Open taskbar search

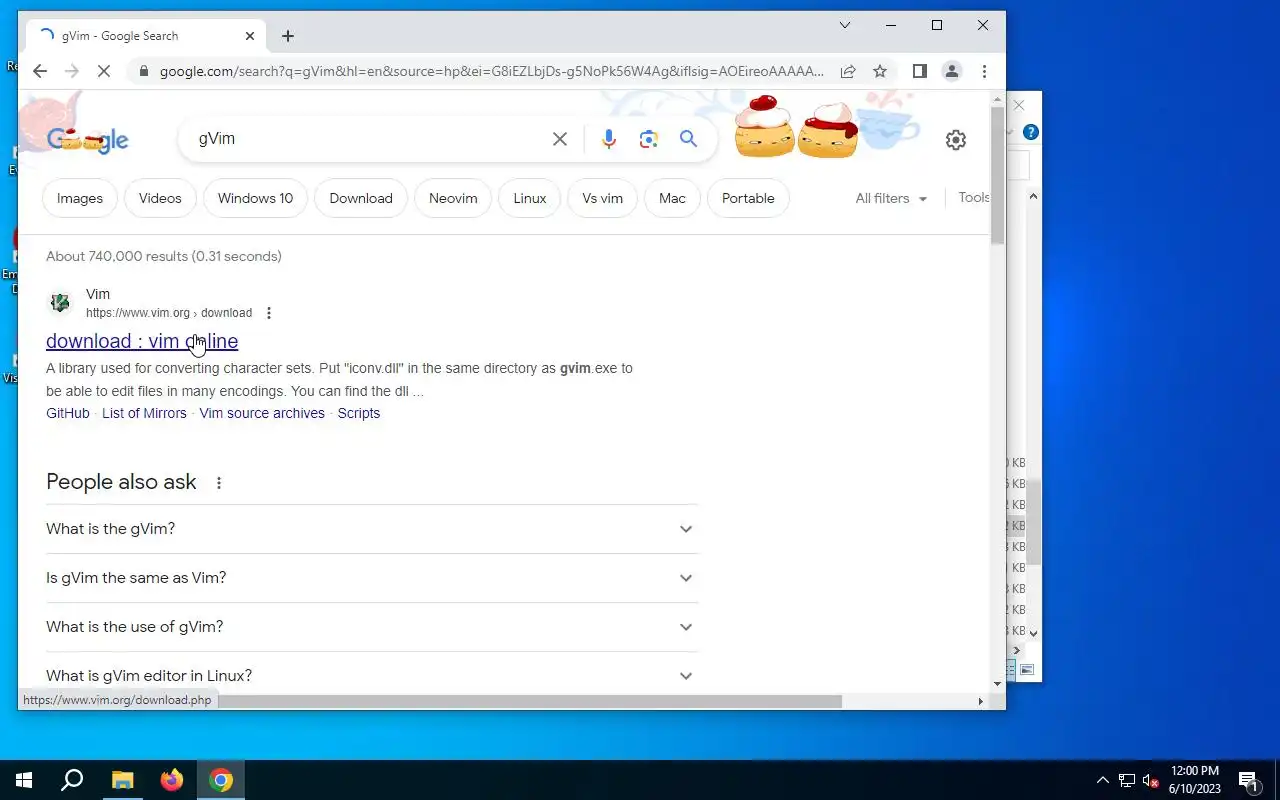72,780
